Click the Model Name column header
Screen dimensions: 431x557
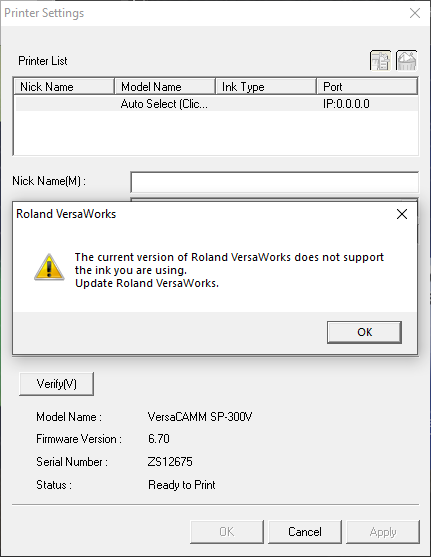165,87
